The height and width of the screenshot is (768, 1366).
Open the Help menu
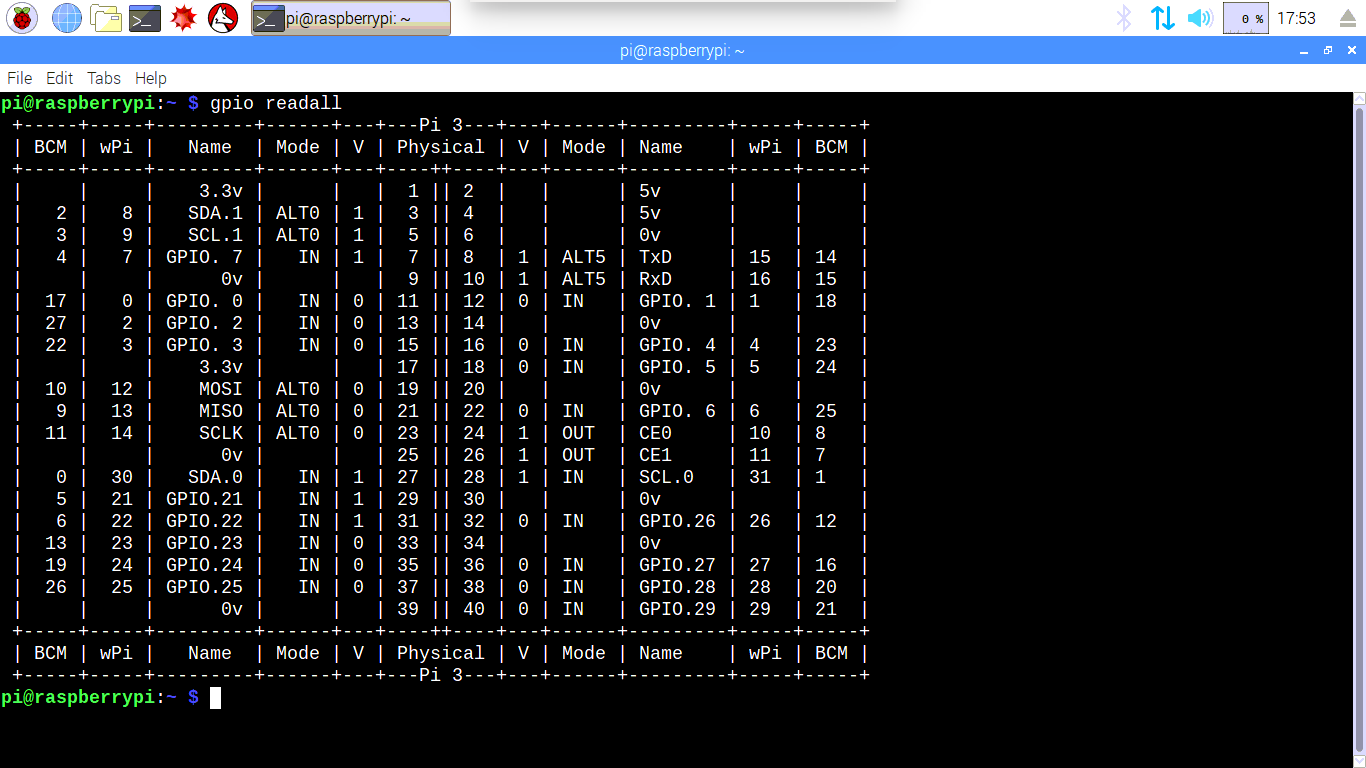(151, 78)
